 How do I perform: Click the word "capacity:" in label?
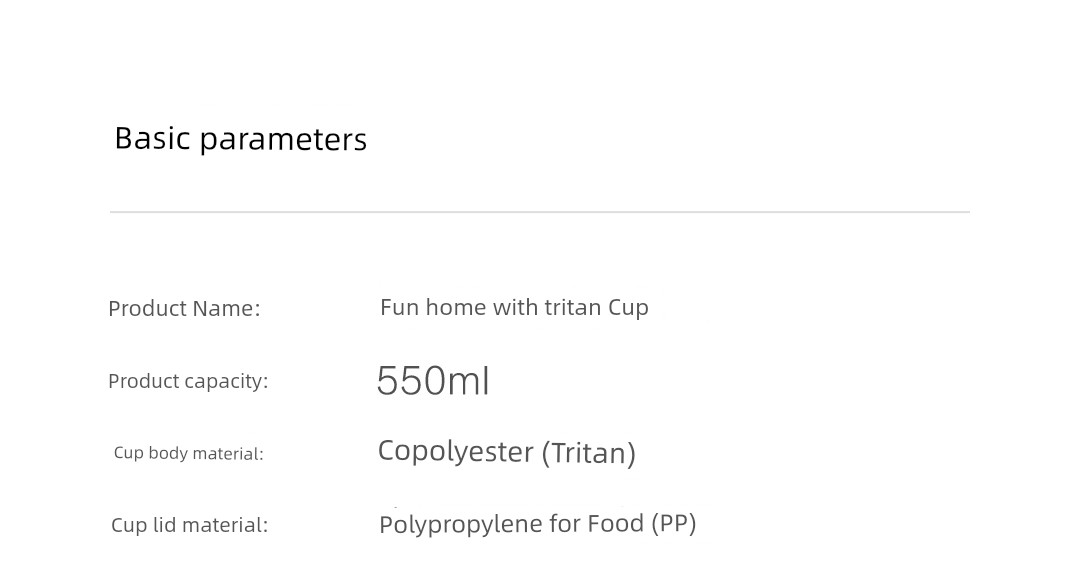click(227, 381)
